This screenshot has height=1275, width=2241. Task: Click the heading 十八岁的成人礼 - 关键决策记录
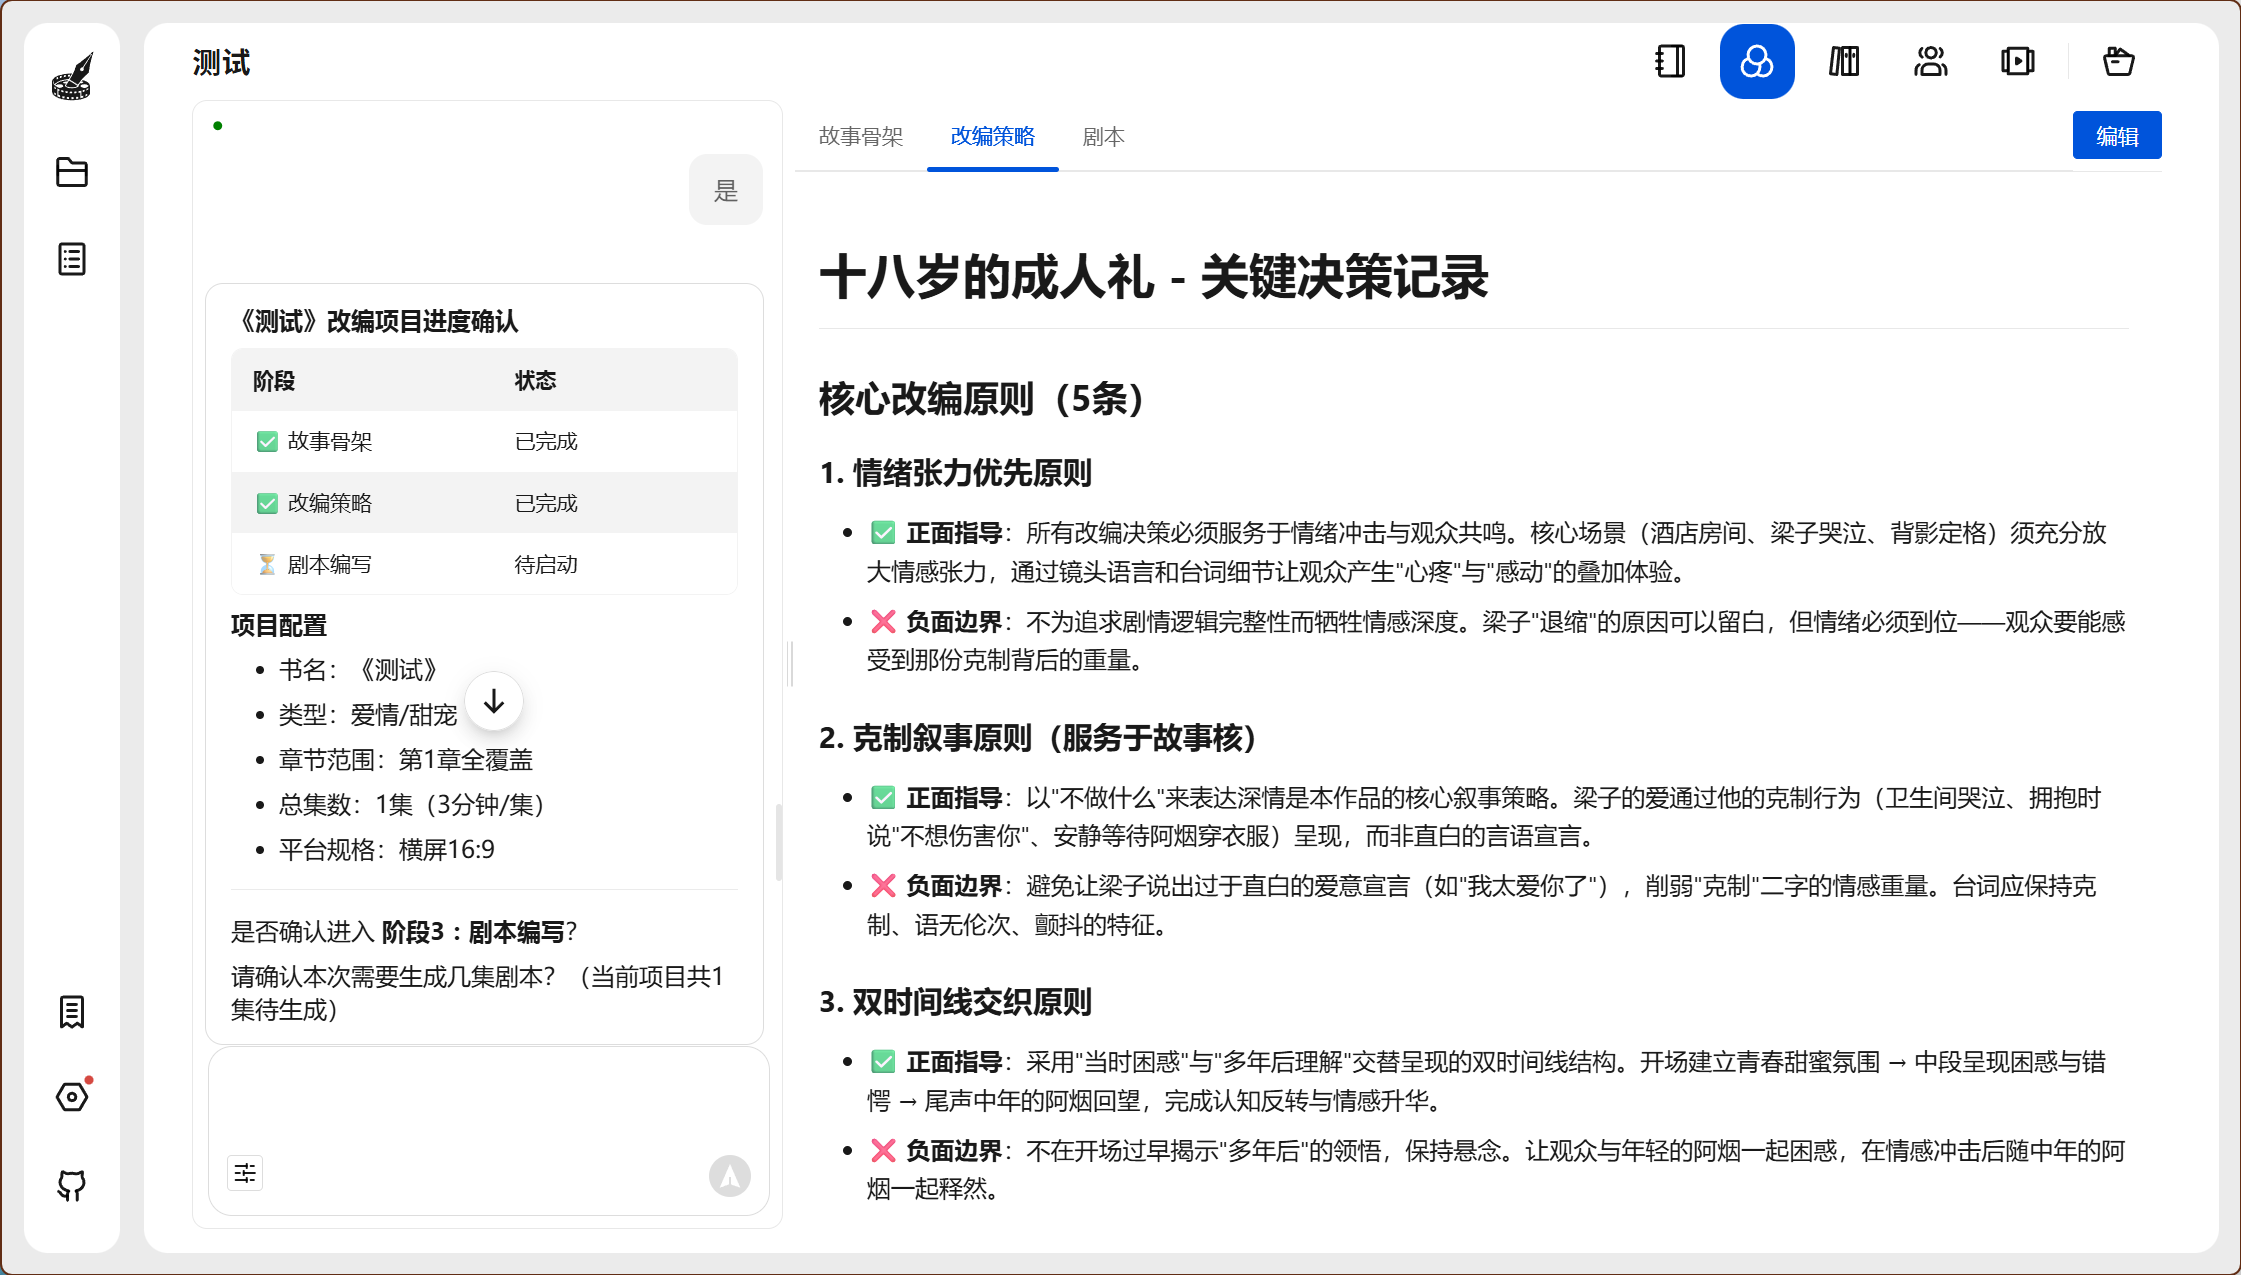coord(1154,277)
